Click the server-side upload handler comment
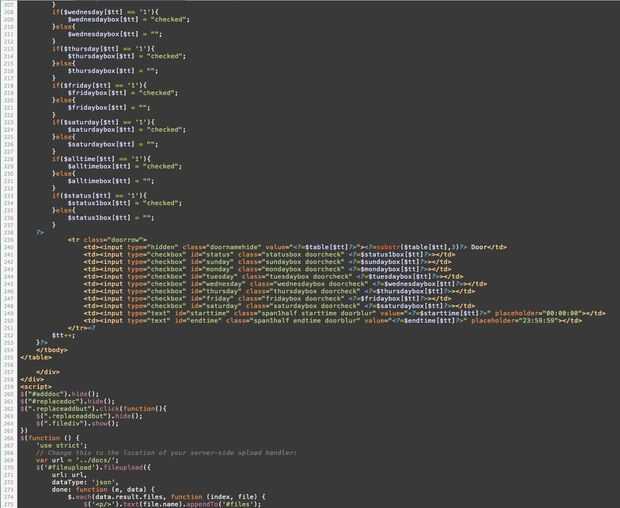Viewport: 620px width, 508px height. 166,453
